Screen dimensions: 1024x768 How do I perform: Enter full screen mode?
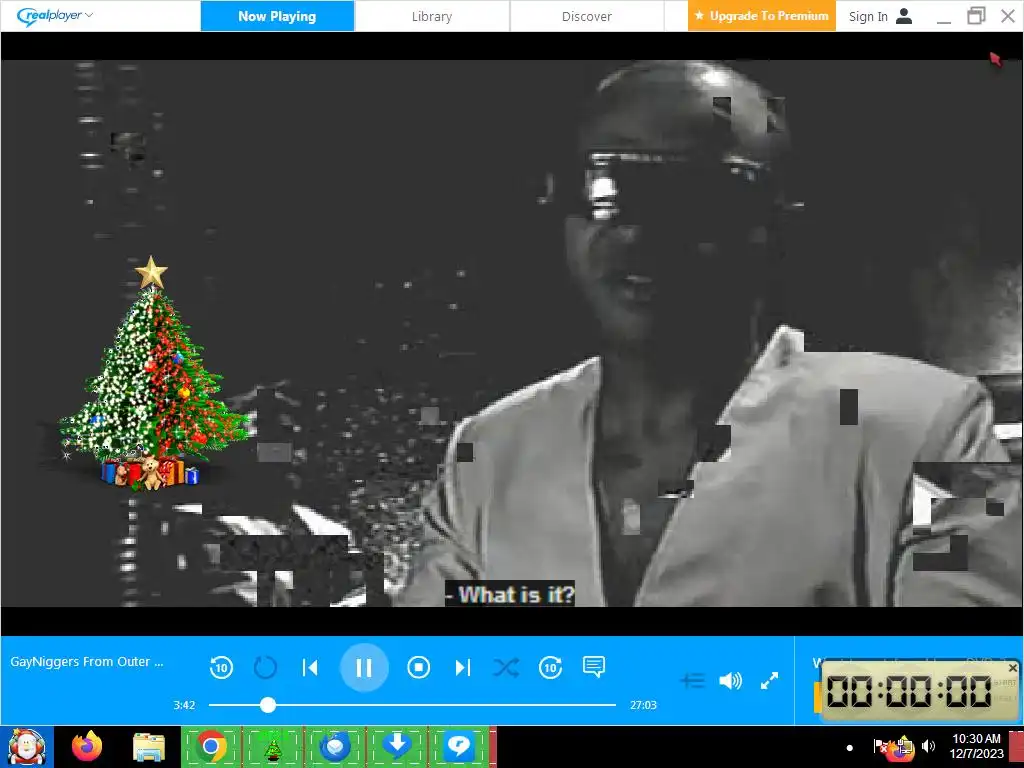tap(770, 680)
